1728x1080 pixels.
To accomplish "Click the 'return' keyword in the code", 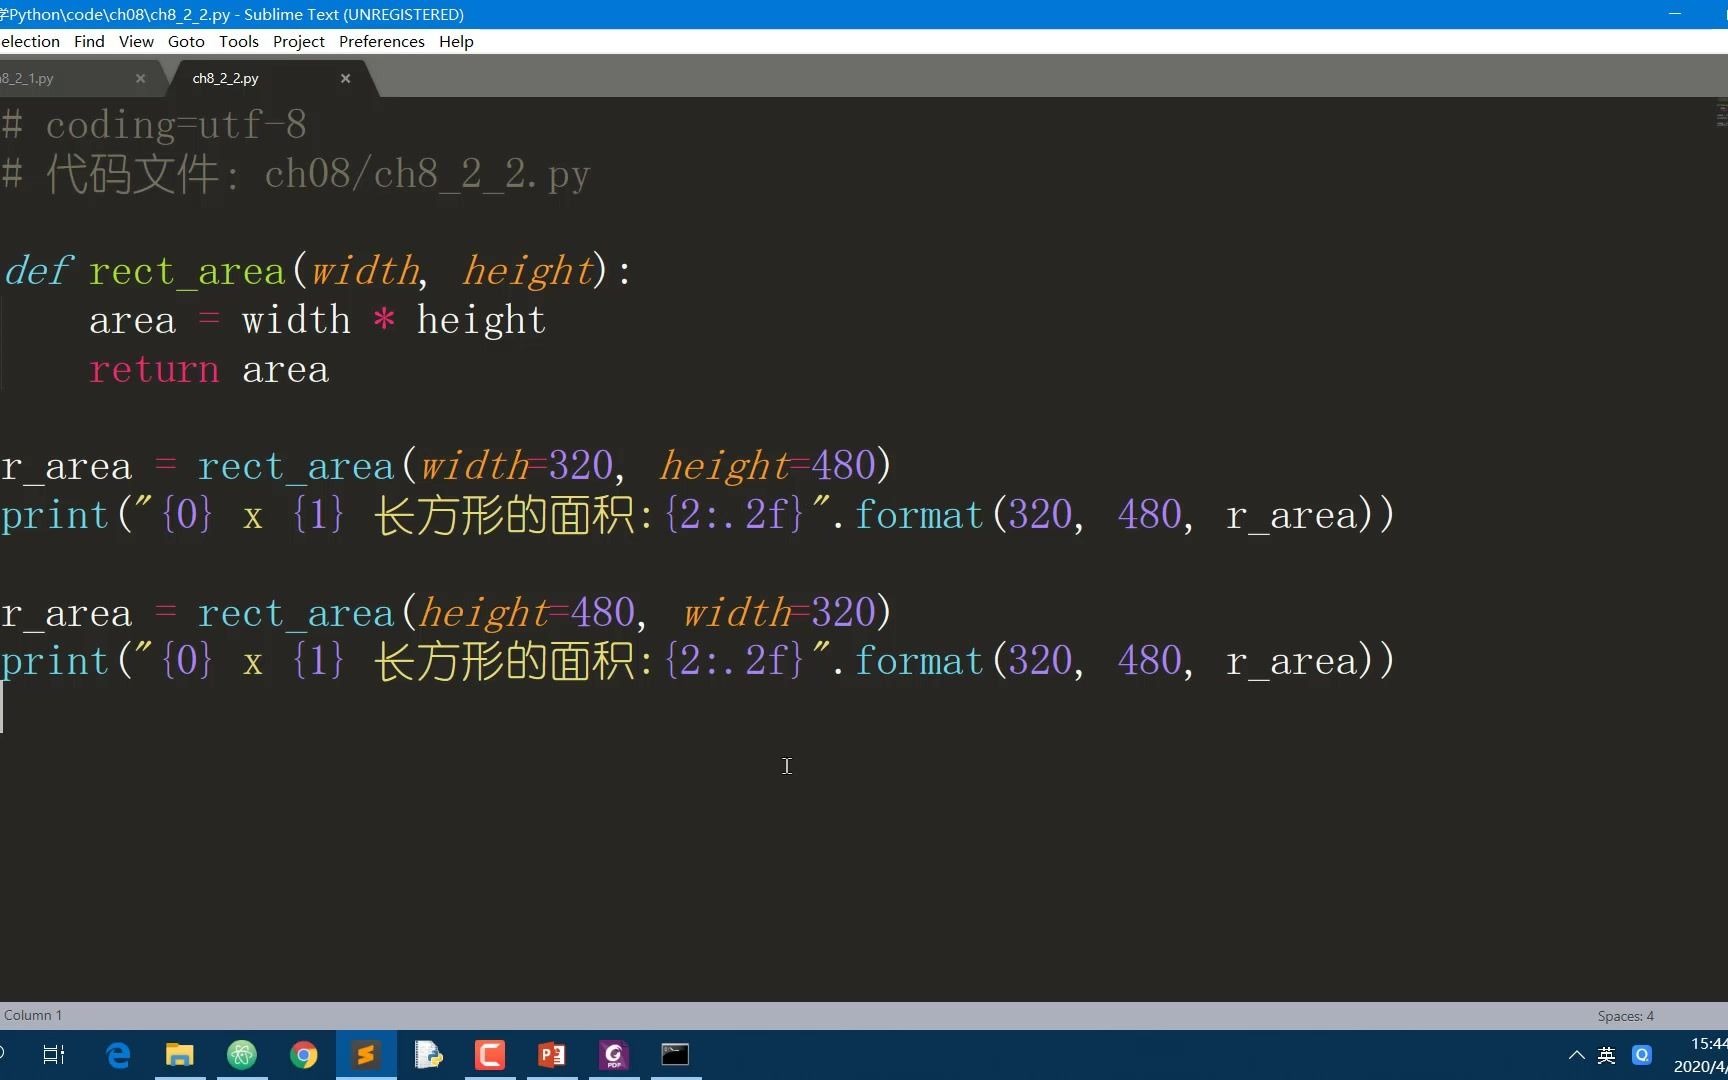I will point(154,369).
